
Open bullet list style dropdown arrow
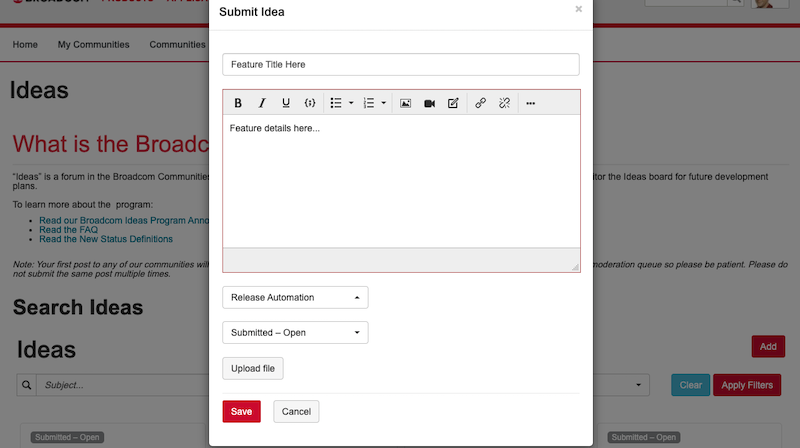pyautogui.click(x=351, y=103)
